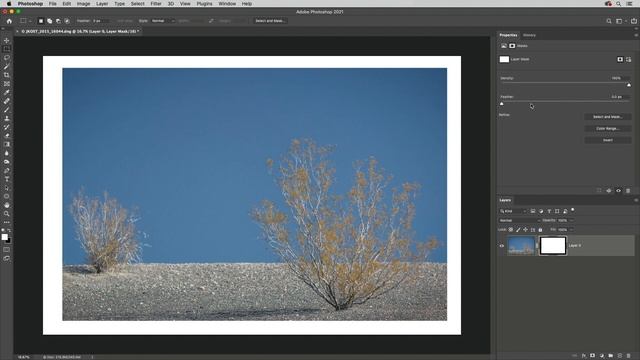Select the History Brush tool
Screen dimensions: 640x360
point(7,127)
